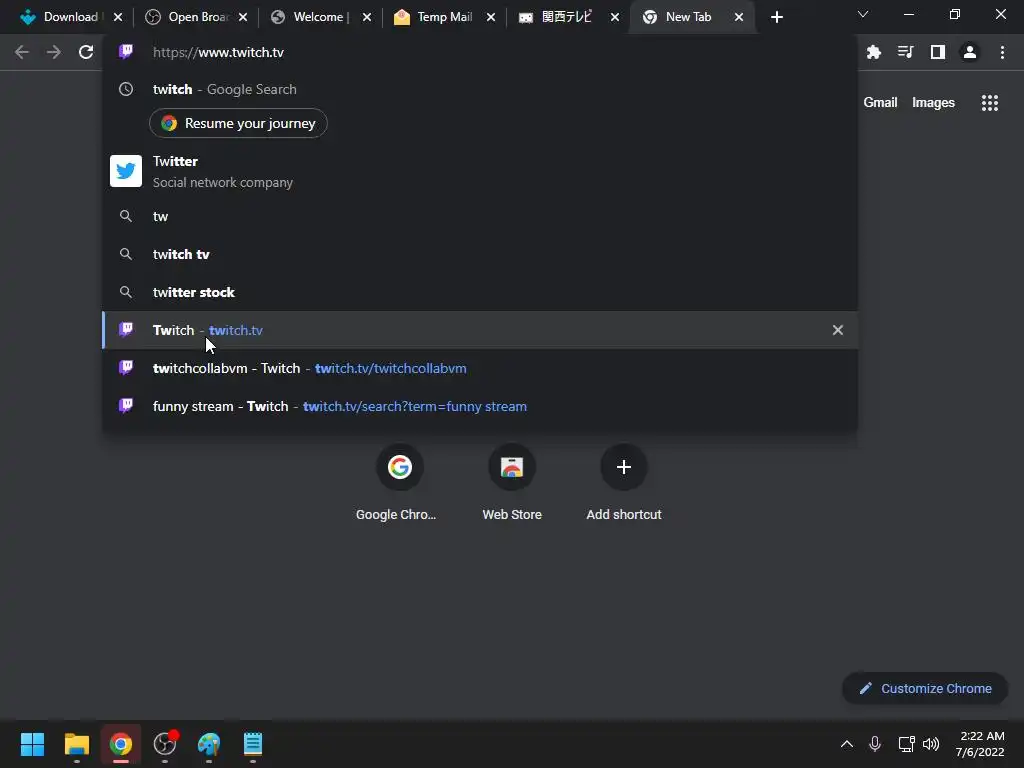Show hidden system tray icons
The width and height of the screenshot is (1024, 768).
point(846,744)
